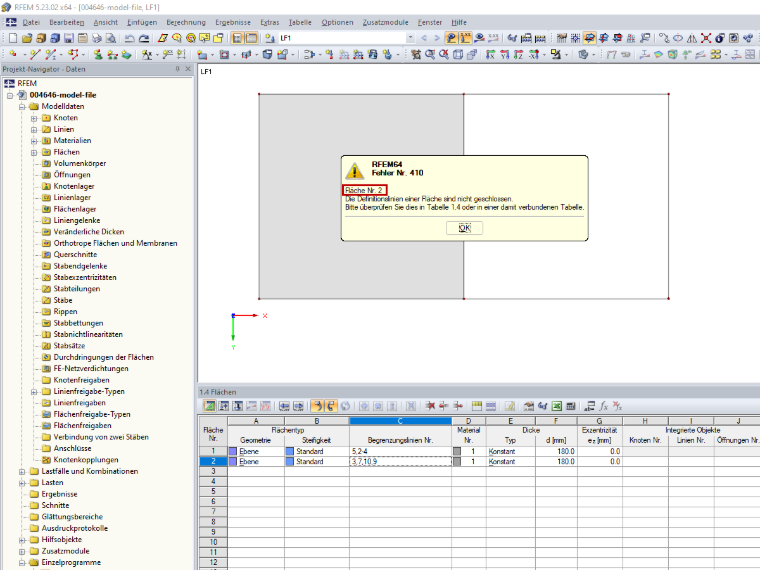This screenshot has width=760, height=570.
Task: Click the Open file folder icon
Action: coord(27,38)
